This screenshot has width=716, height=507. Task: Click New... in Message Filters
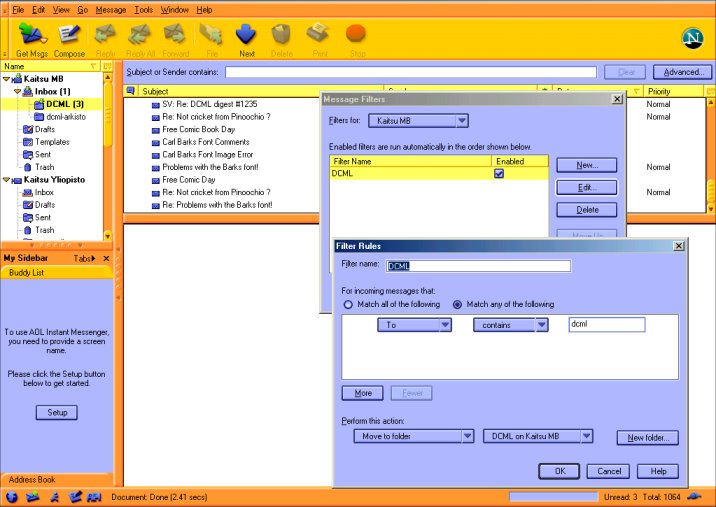pyautogui.click(x=587, y=165)
